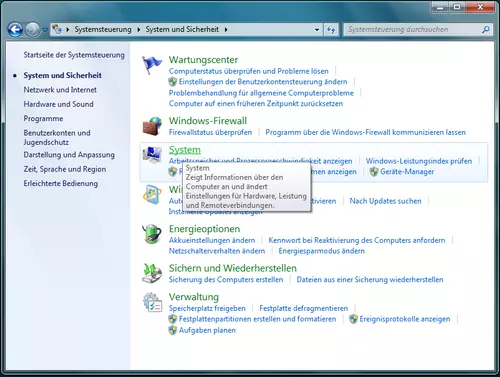Screen dimensions: 500x377
Task: Expand the address bar history dropdown
Action: coord(317,30)
